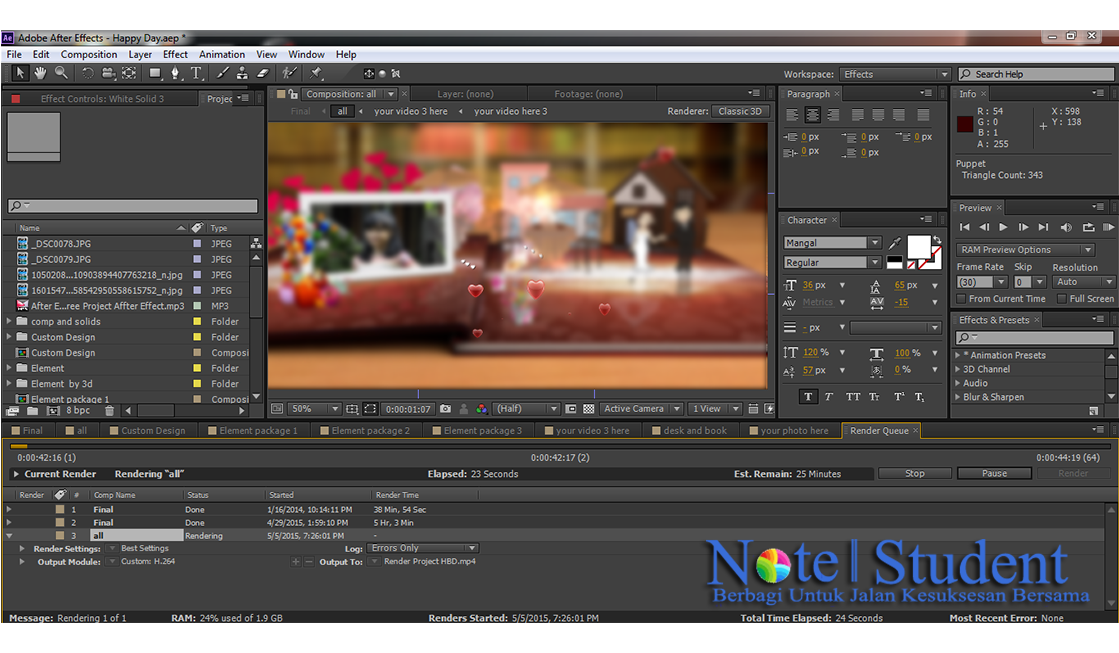
Task: Open the Errors Only log dropdown
Action: (x=422, y=548)
